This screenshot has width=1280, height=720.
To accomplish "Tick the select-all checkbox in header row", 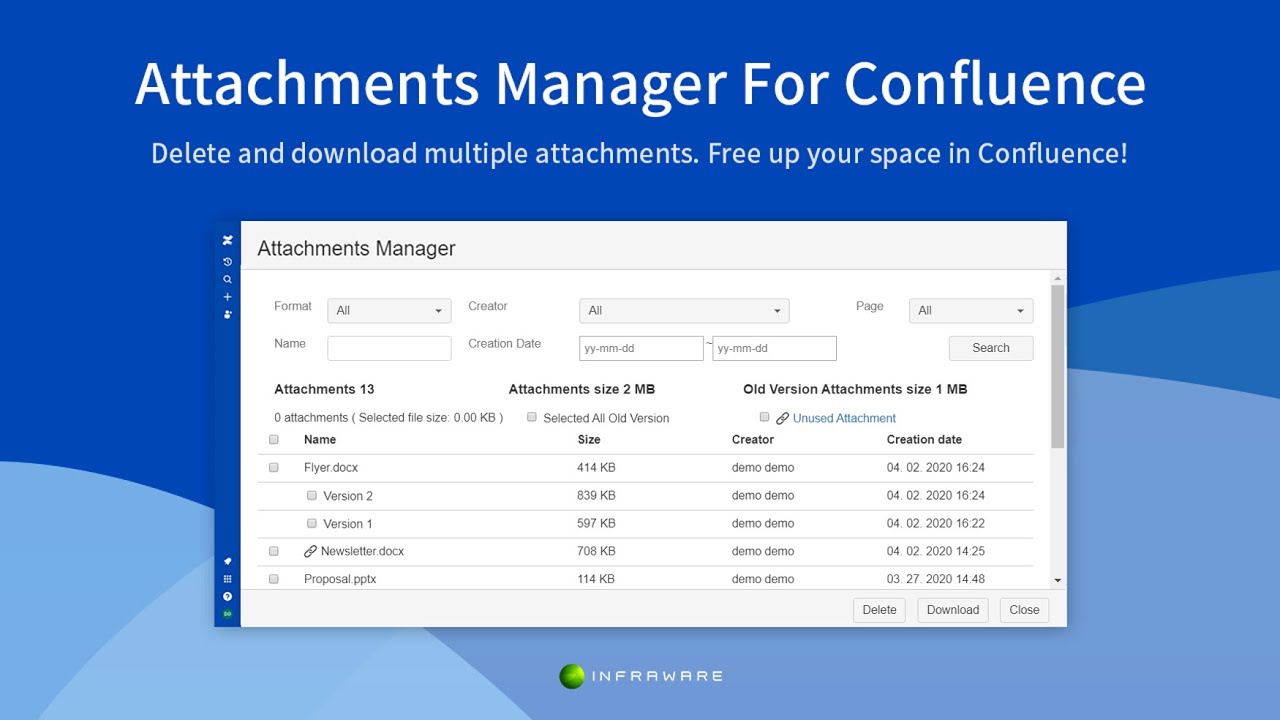I will [x=274, y=440].
